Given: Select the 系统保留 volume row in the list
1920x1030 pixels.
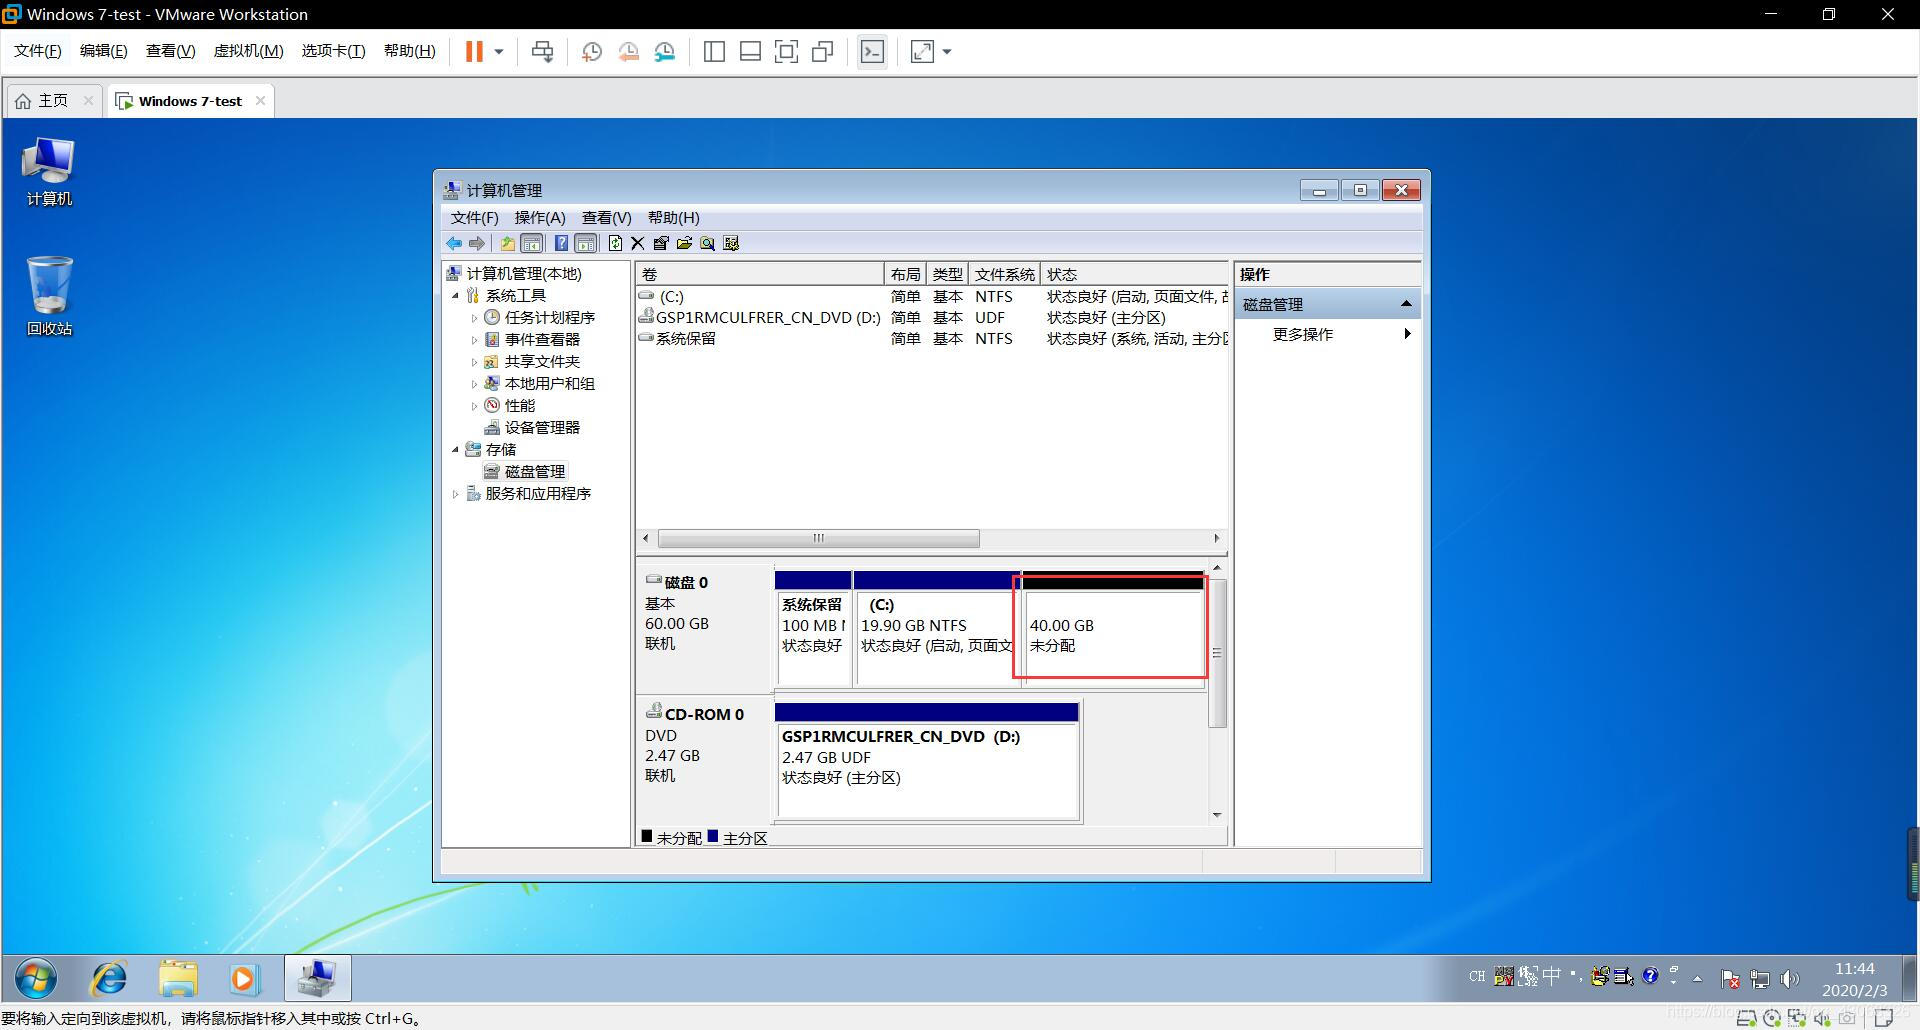Looking at the screenshot, I should pos(932,339).
